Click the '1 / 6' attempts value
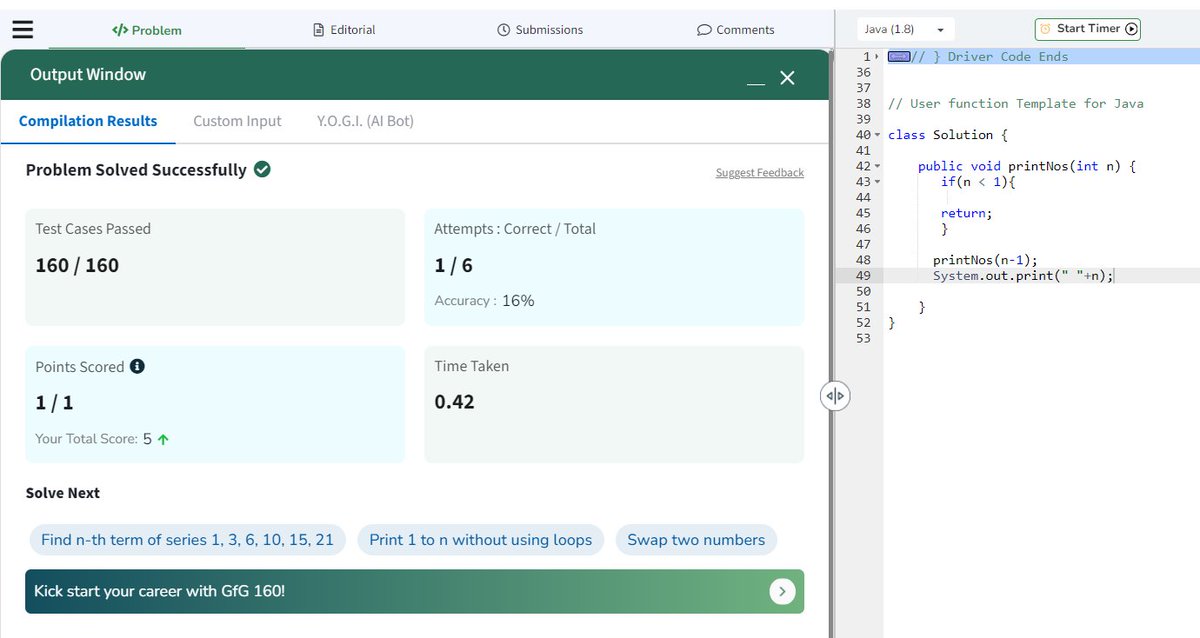Viewport: 1200px width, 638px height. tap(454, 265)
